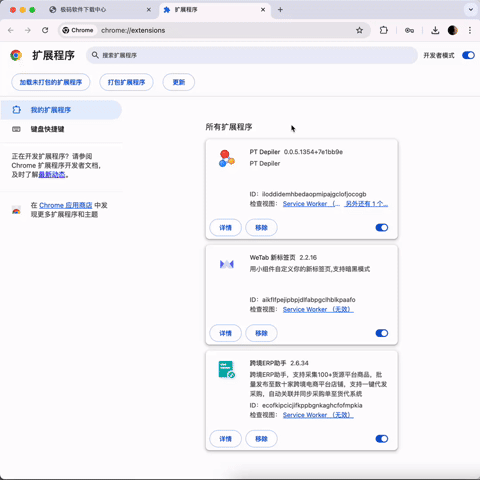Image resolution: width=480 pixels, height=480 pixels.
Task: Open 详情 for PT Depiler
Action: click(225, 228)
